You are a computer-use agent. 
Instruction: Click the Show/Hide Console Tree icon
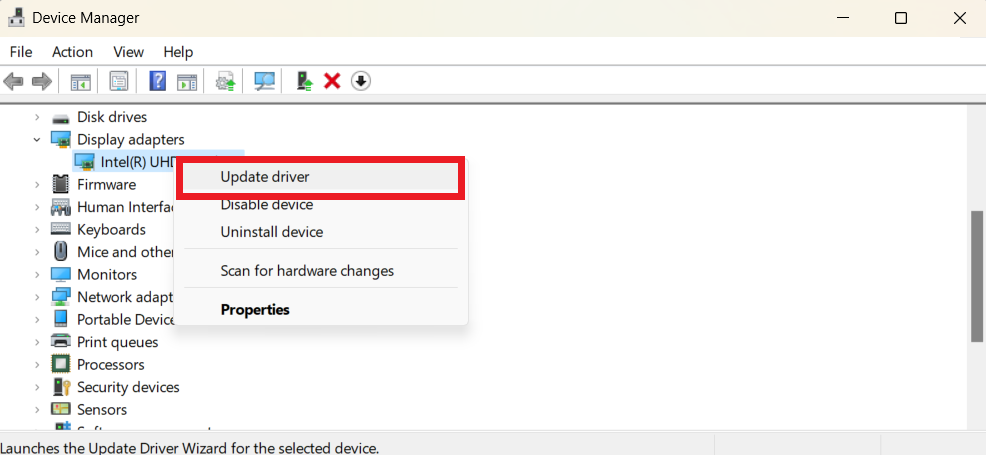81,81
